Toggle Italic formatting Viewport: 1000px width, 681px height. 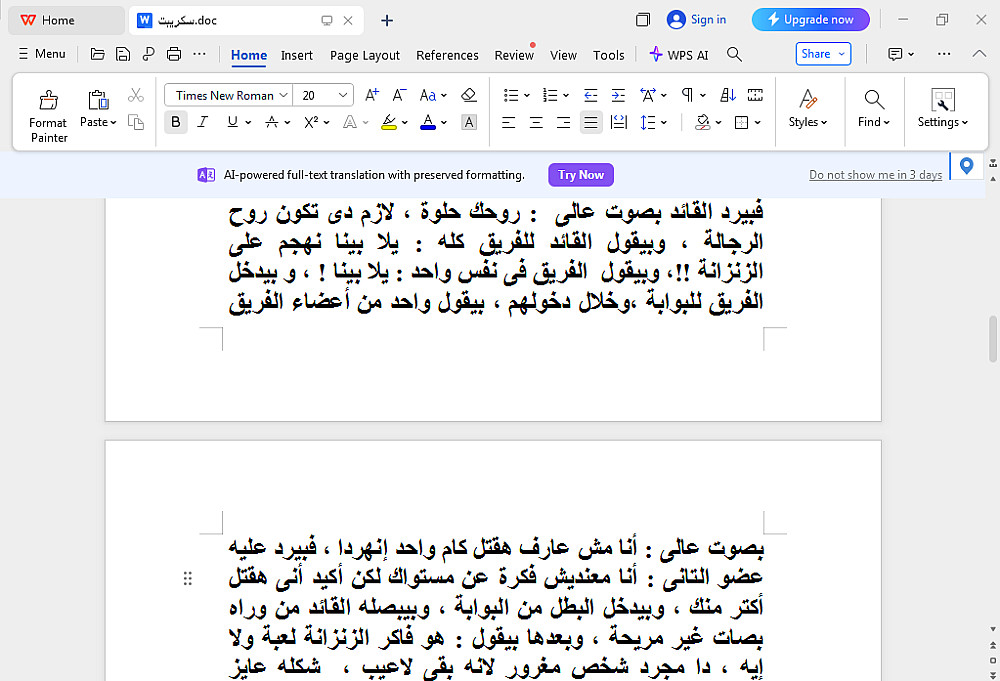pos(203,122)
